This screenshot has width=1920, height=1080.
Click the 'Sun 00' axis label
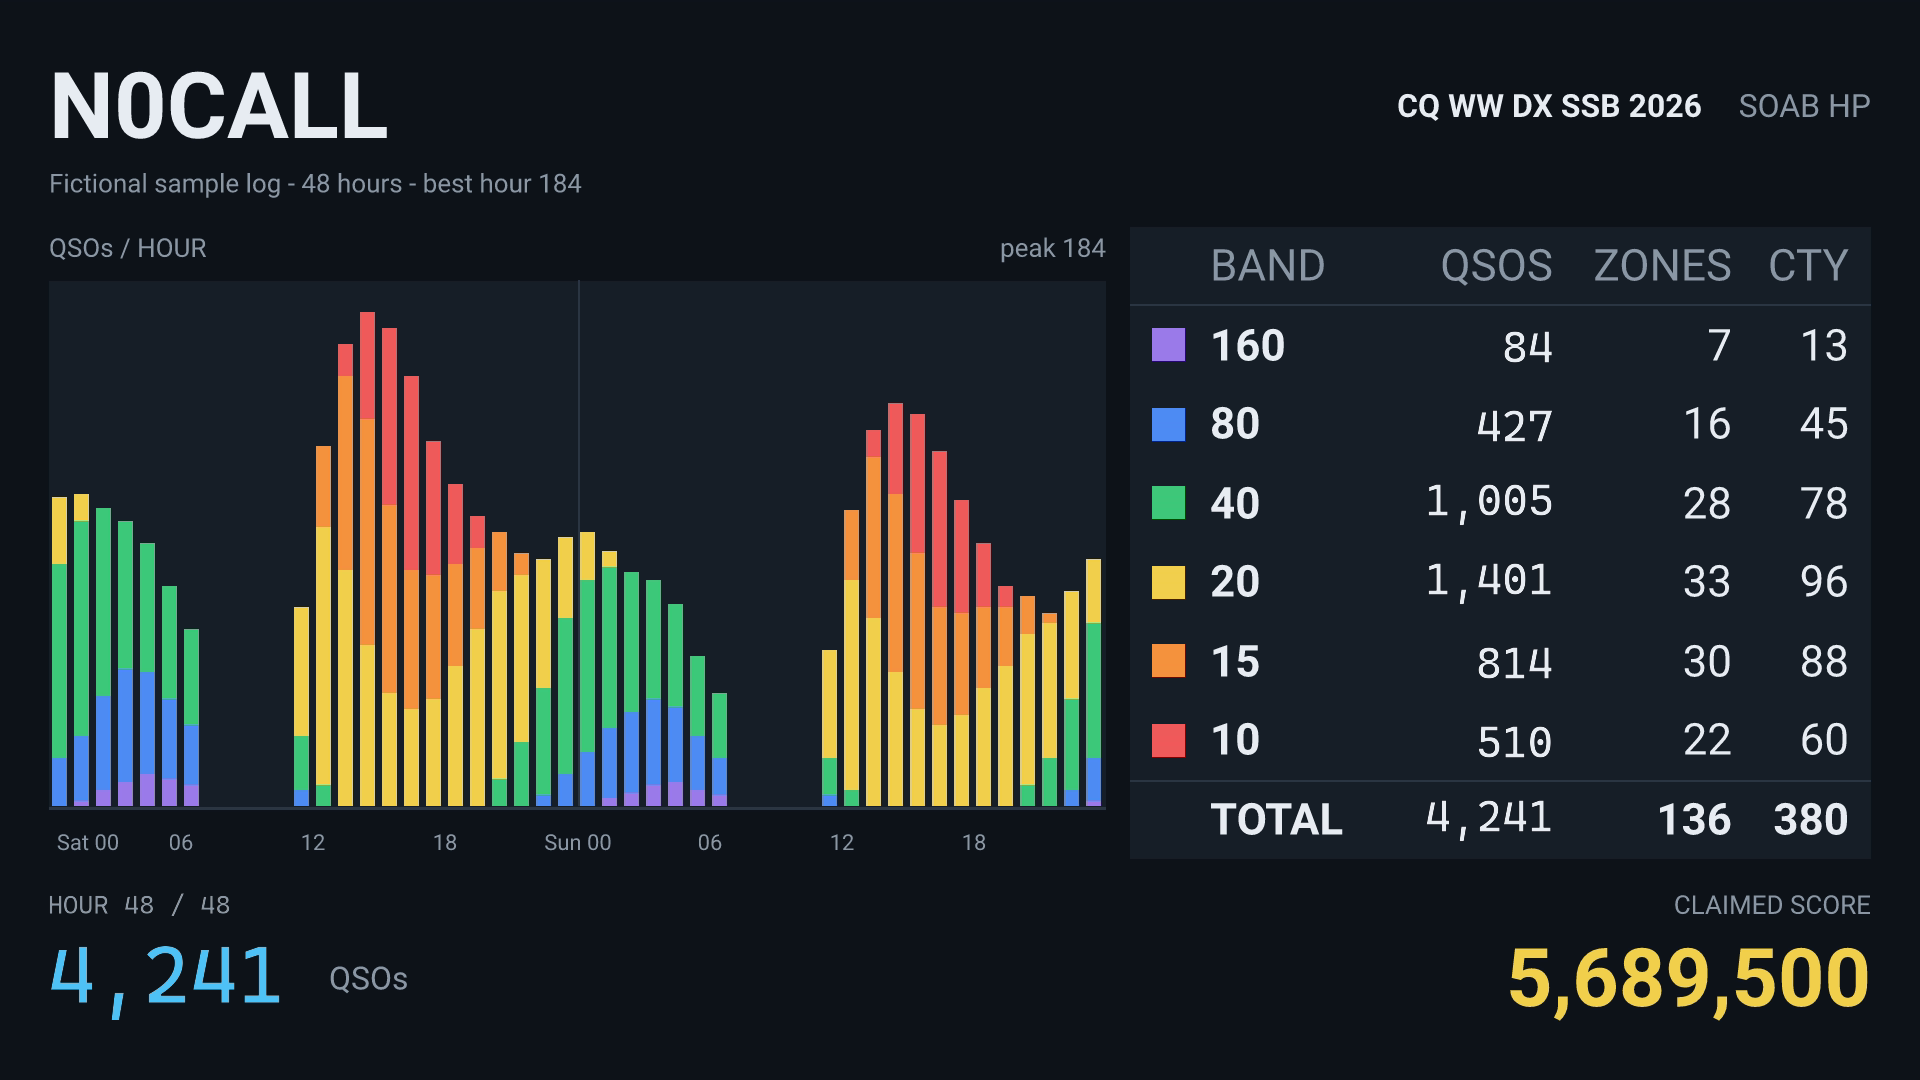pyautogui.click(x=578, y=843)
